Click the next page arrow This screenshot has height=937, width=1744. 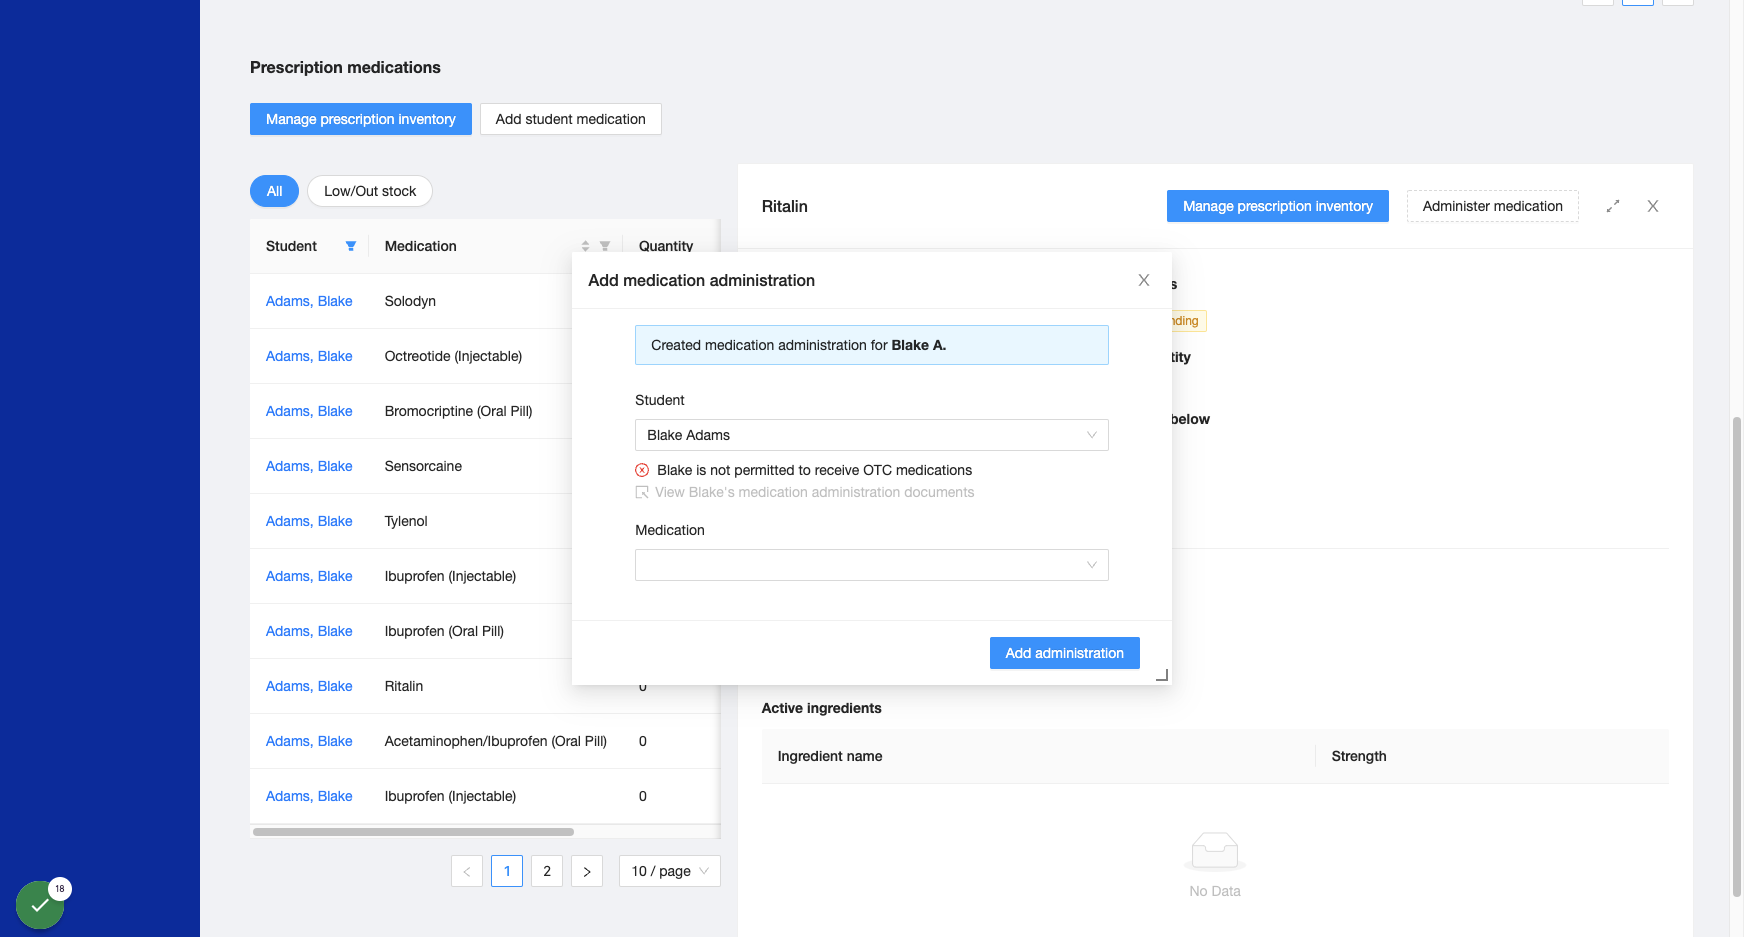coord(587,871)
